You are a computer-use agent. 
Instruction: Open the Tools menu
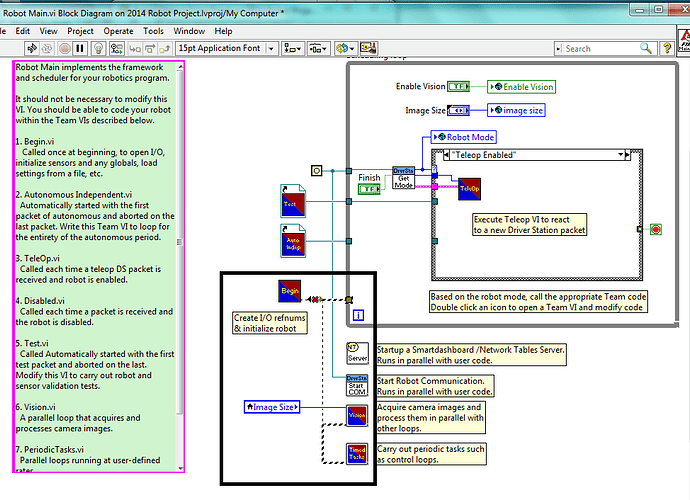tap(153, 31)
